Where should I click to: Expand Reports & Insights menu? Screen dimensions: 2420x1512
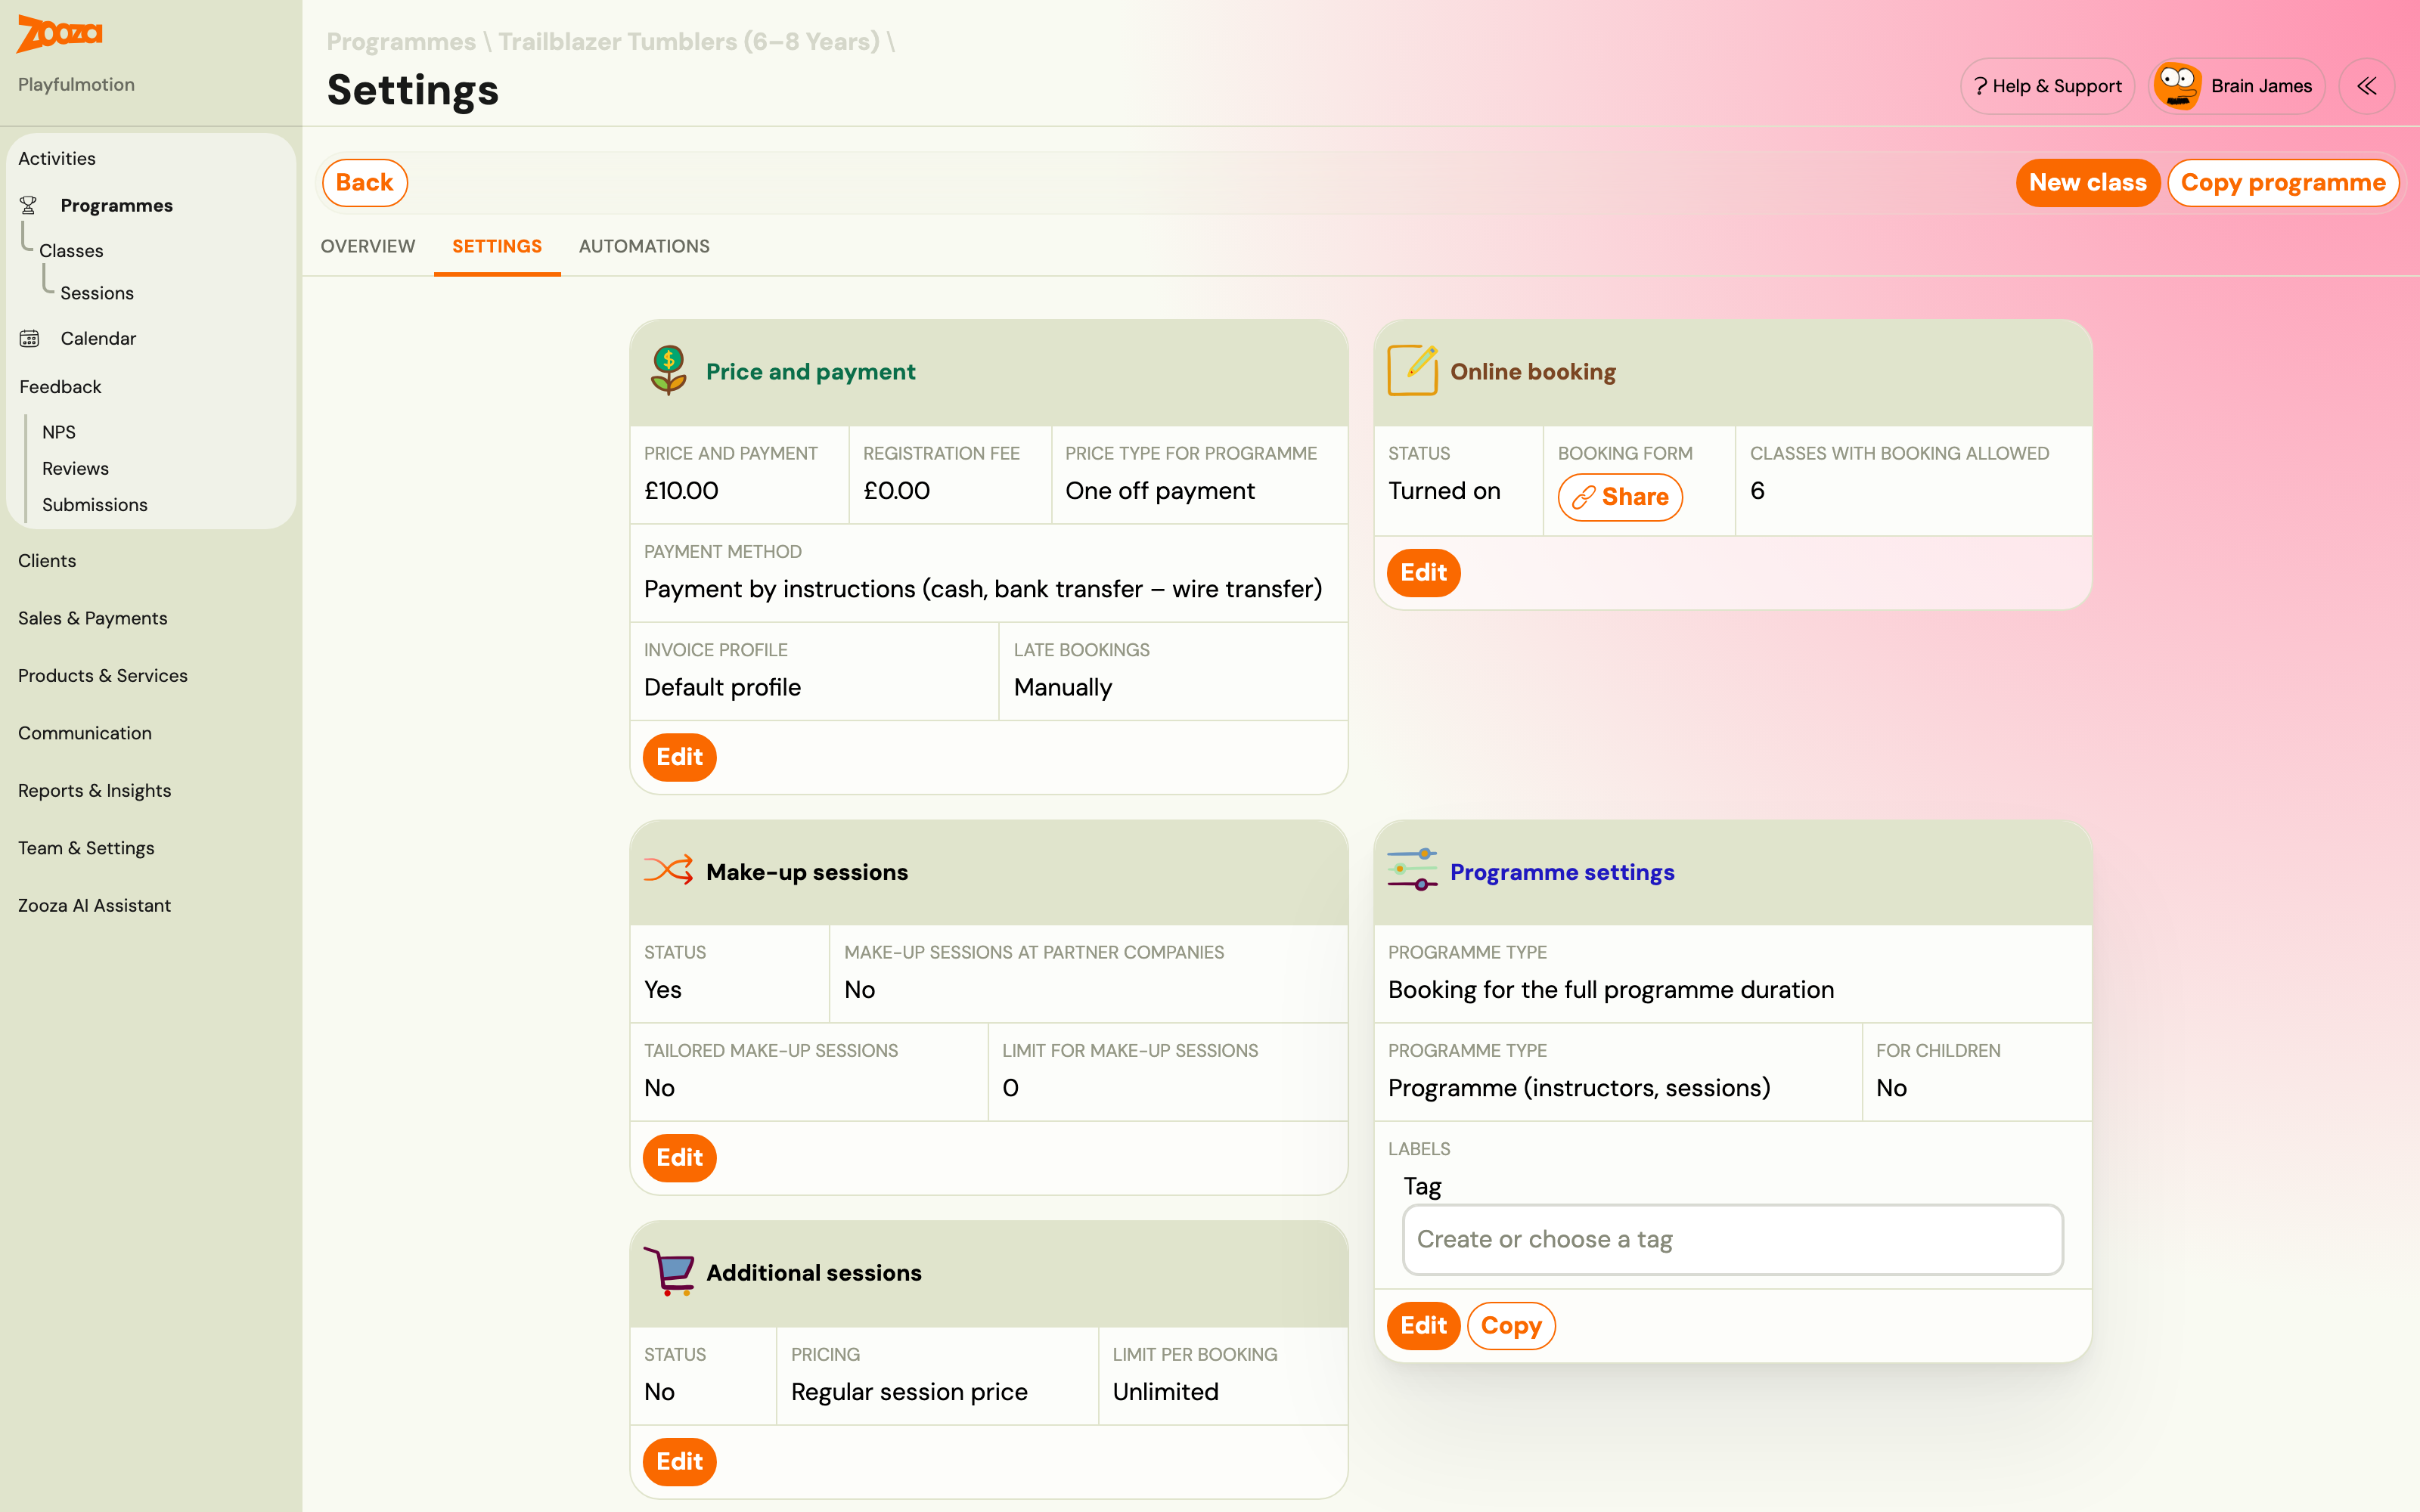95,791
